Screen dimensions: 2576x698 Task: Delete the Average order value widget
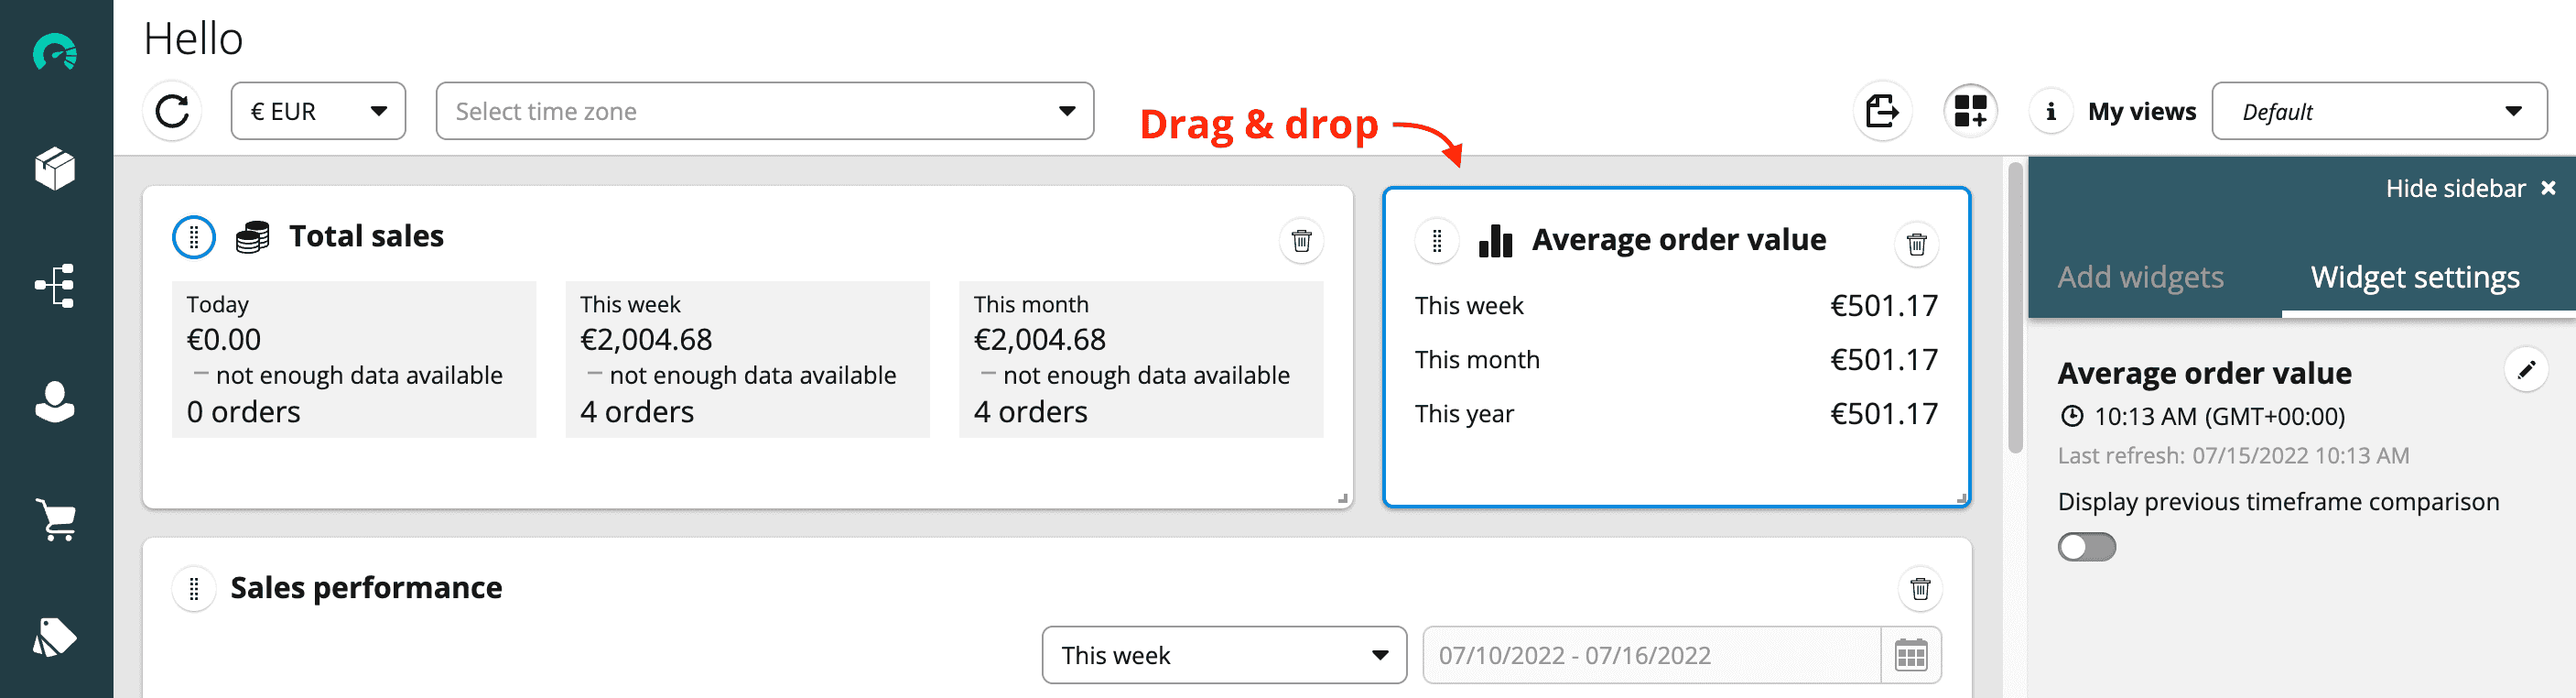click(1916, 244)
